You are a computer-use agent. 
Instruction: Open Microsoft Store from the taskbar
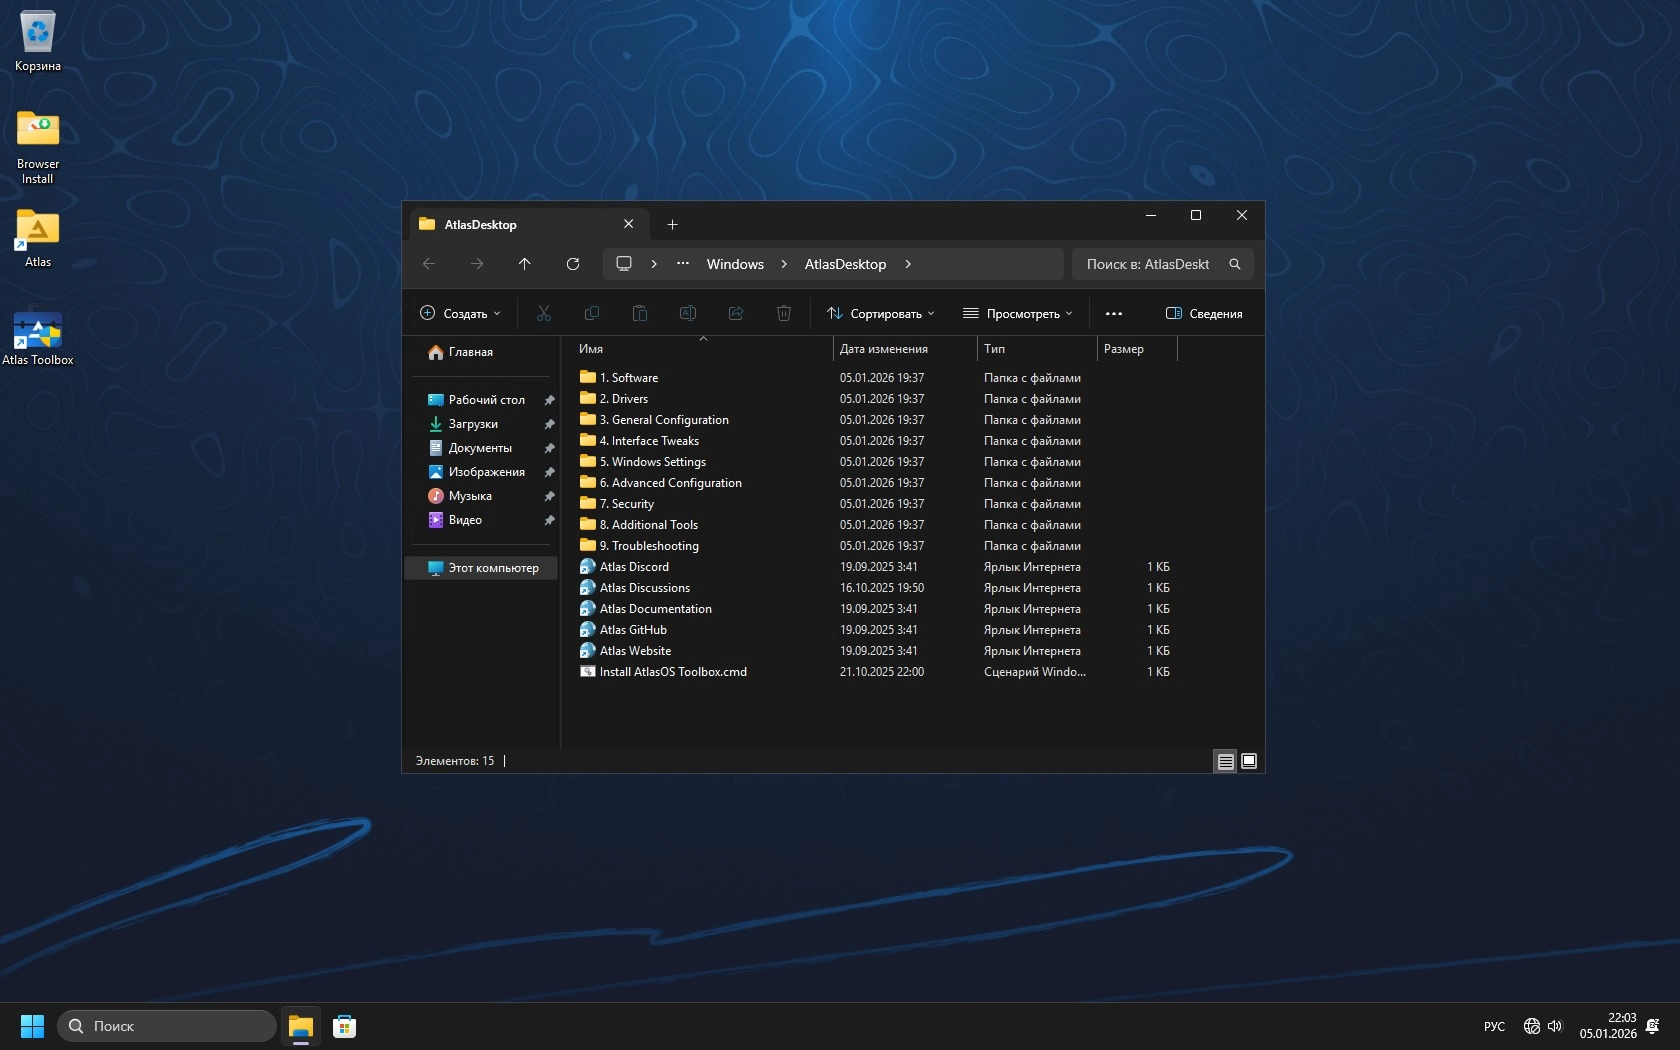tap(345, 1027)
